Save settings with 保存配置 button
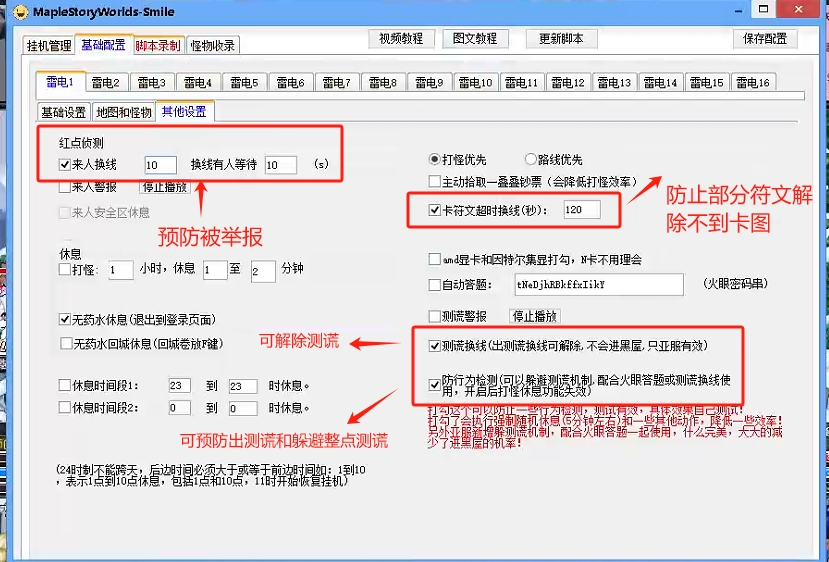The width and height of the screenshot is (829, 562). tap(765, 39)
